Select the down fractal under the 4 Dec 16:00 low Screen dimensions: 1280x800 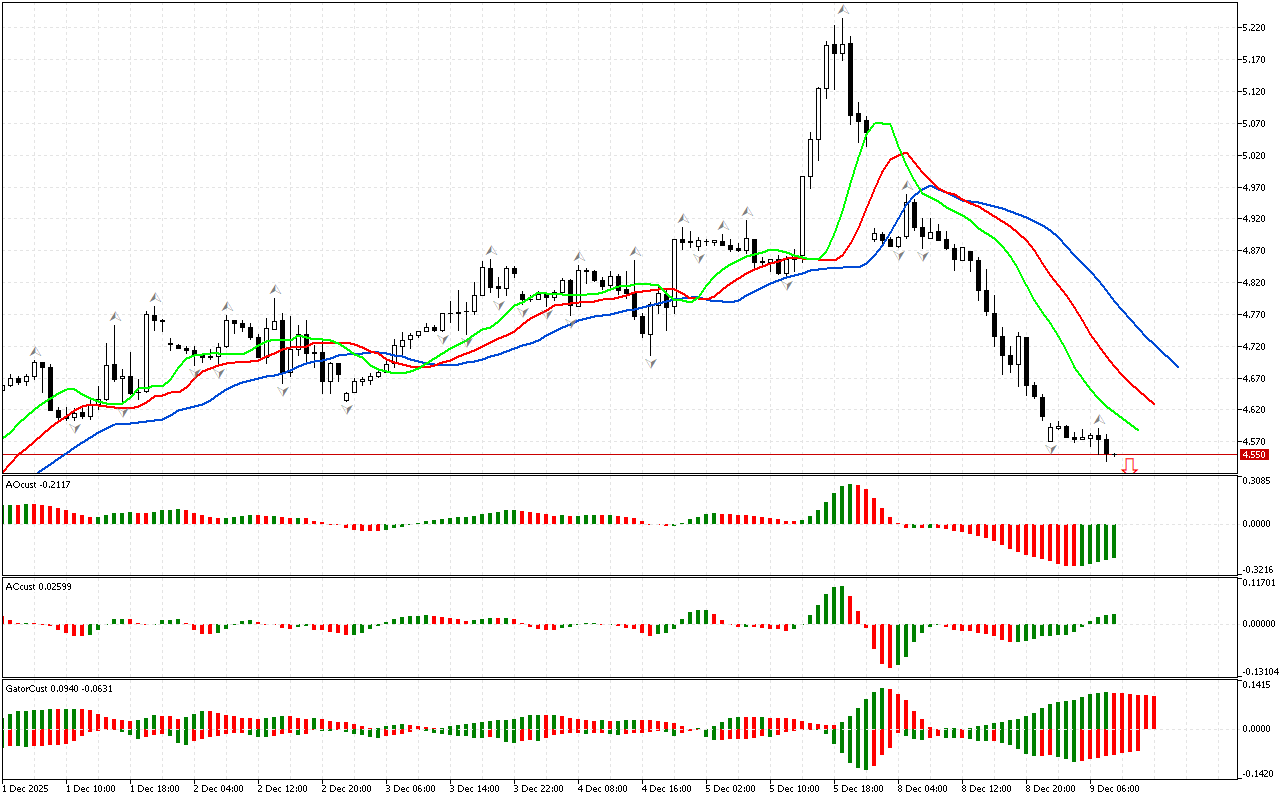(651, 362)
